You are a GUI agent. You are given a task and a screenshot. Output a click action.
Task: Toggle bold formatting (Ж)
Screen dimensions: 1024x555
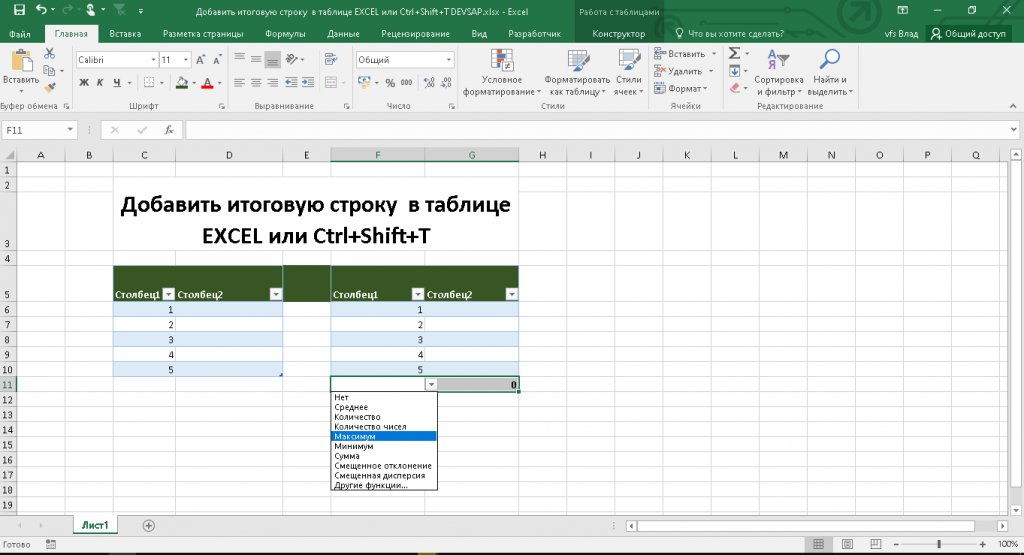coord(84,82)
